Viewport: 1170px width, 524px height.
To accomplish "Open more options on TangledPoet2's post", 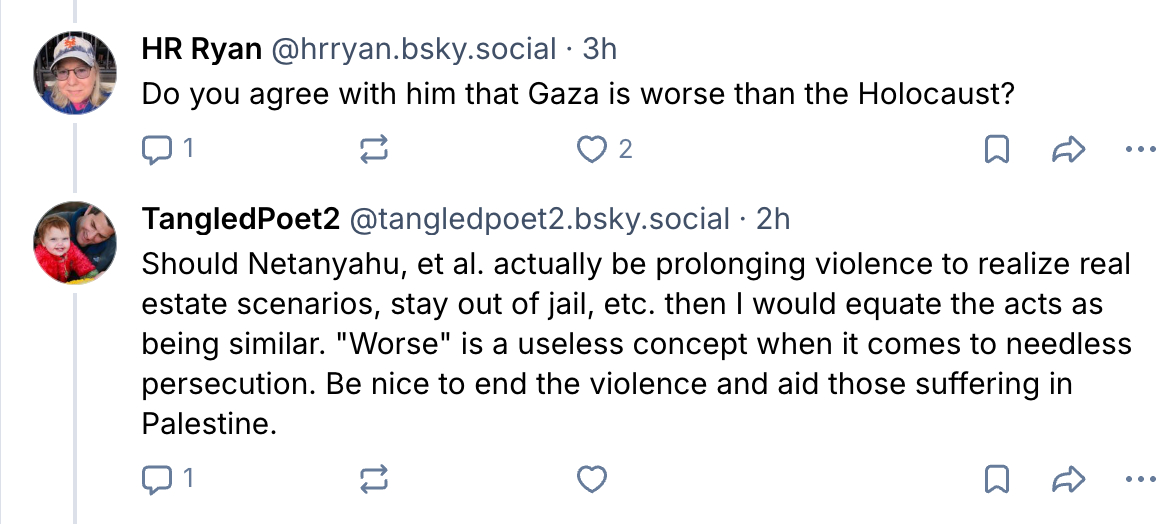I will (1140, 479).
